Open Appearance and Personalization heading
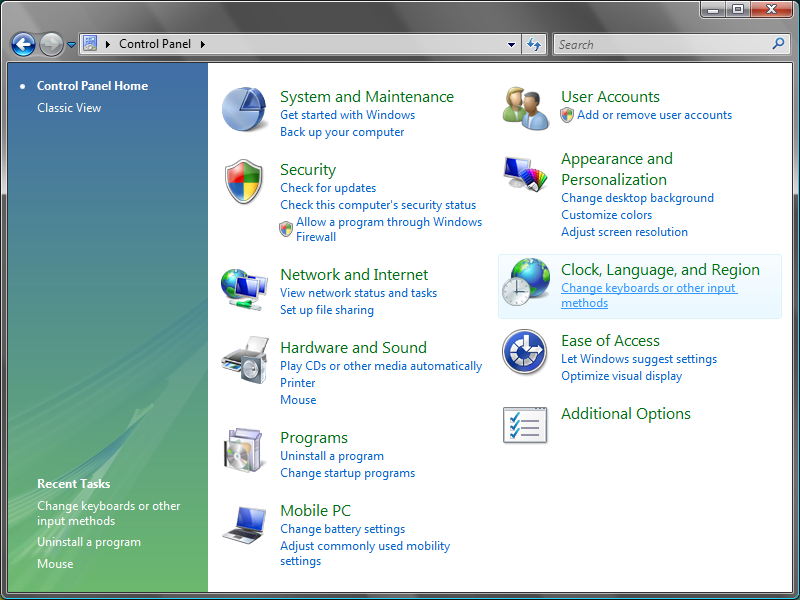 coord(617,169)
